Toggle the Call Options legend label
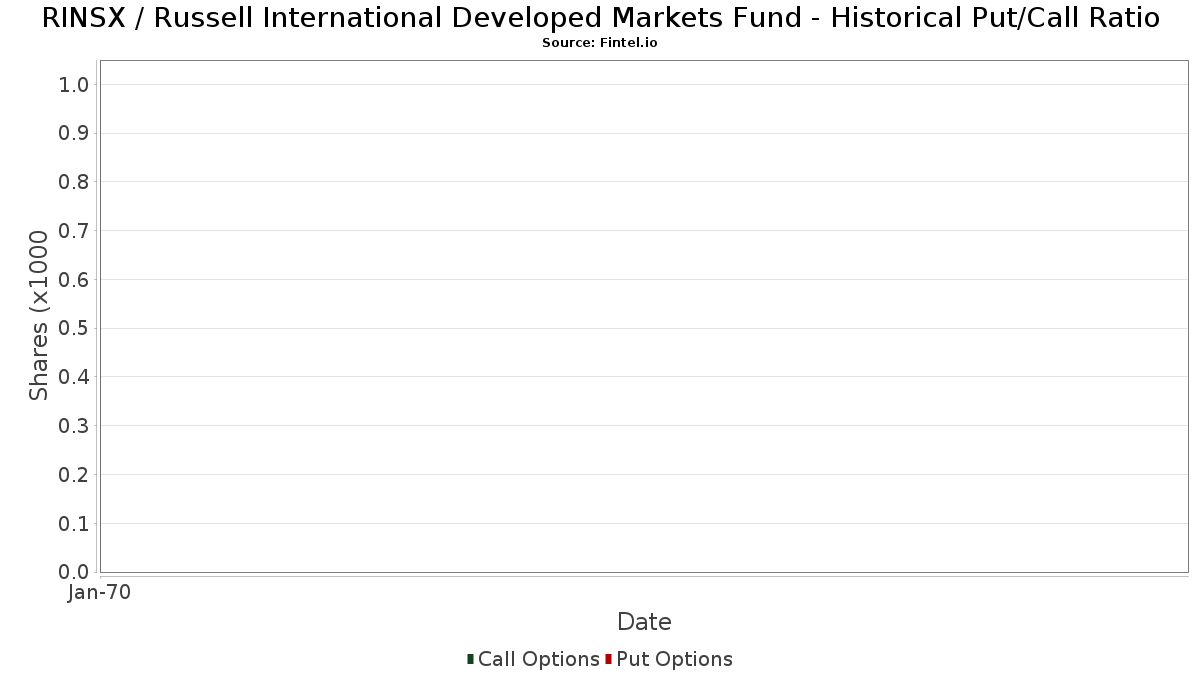This screenshot has width=1200, height=675. (538, 659)
